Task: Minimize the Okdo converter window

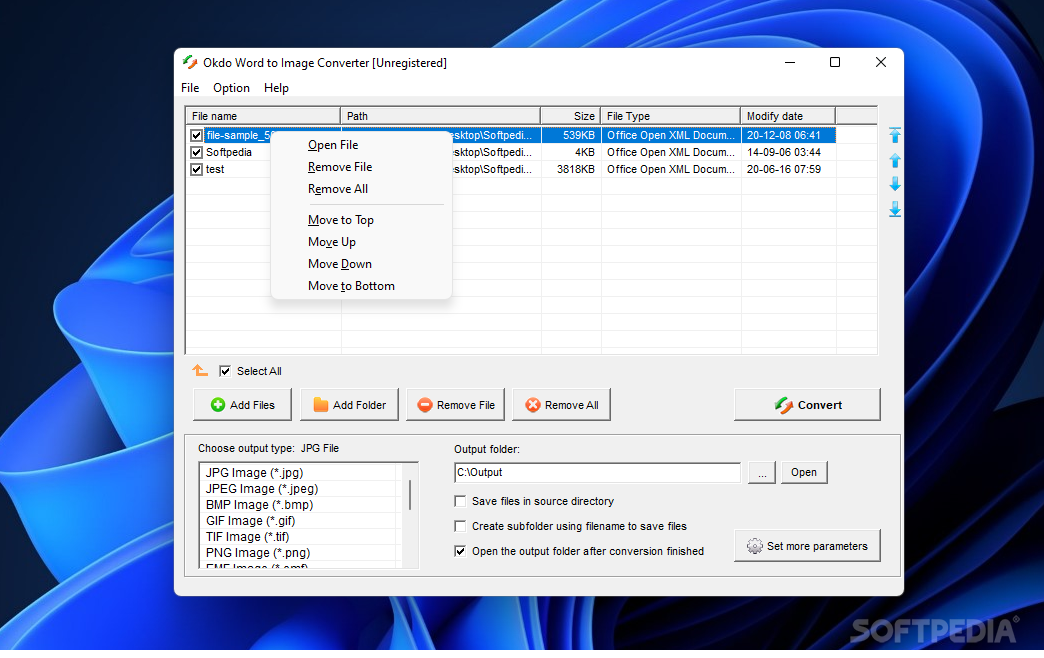Action: [790, 62]
